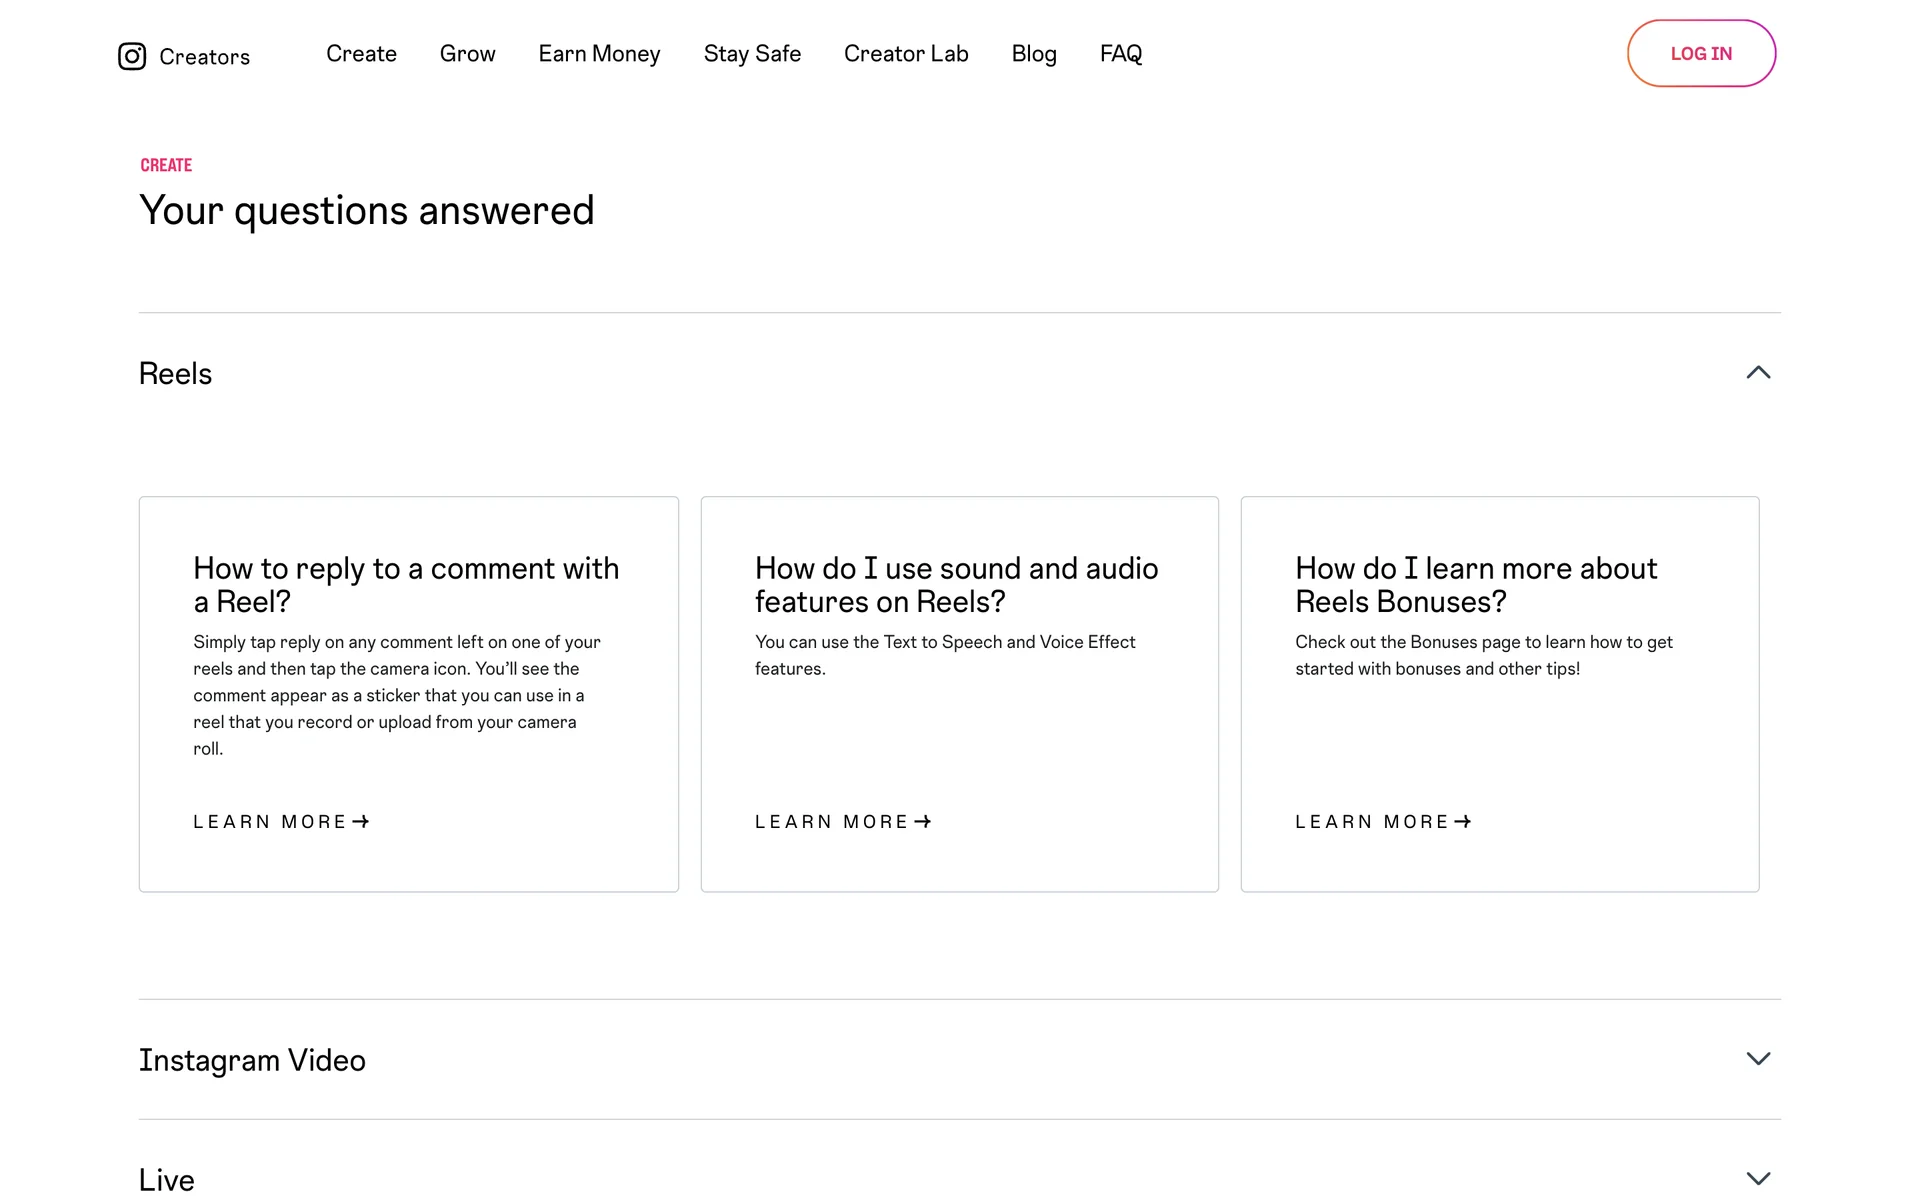Open the FAQ navigation item
Image resolution: width=1920 pixels, height=1200 pixels.
pos(1120,54)
